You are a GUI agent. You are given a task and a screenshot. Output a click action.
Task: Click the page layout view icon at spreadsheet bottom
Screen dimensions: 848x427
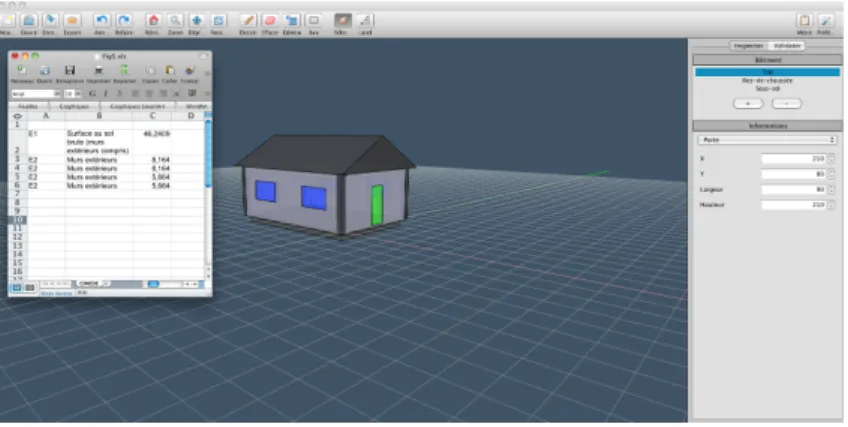(x=30, y=288)
